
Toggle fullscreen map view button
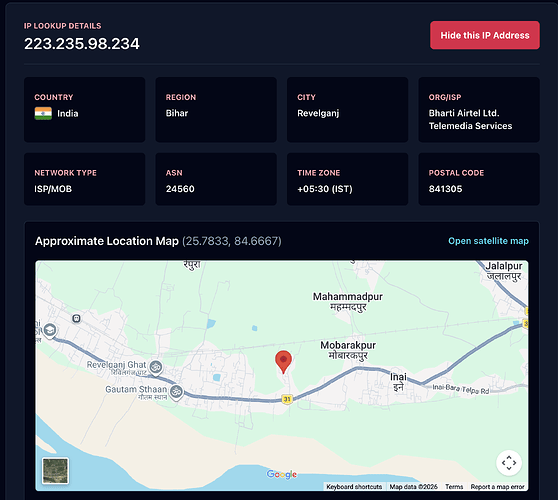coord(509,463)
